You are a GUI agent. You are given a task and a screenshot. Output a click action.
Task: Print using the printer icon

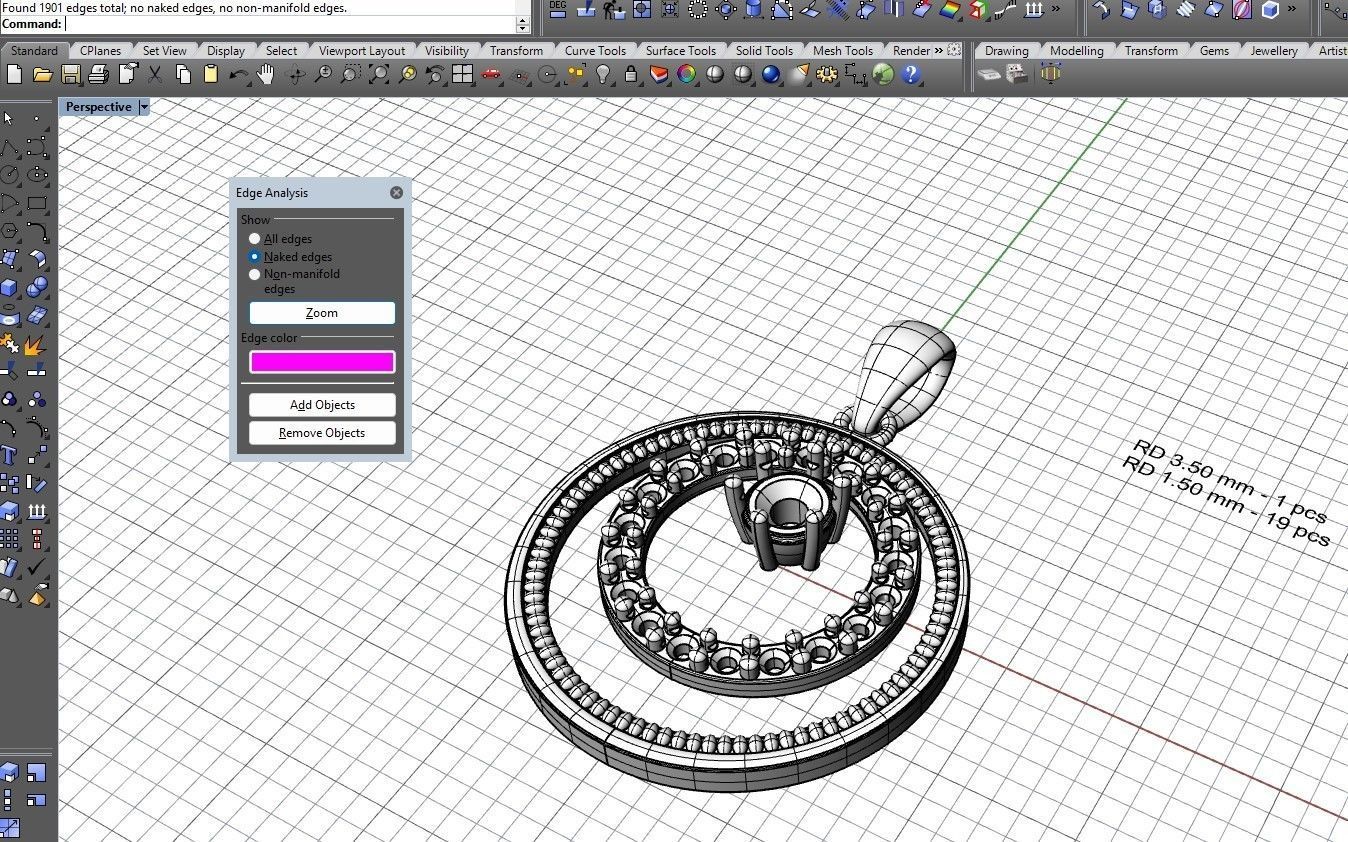[98, 74]
